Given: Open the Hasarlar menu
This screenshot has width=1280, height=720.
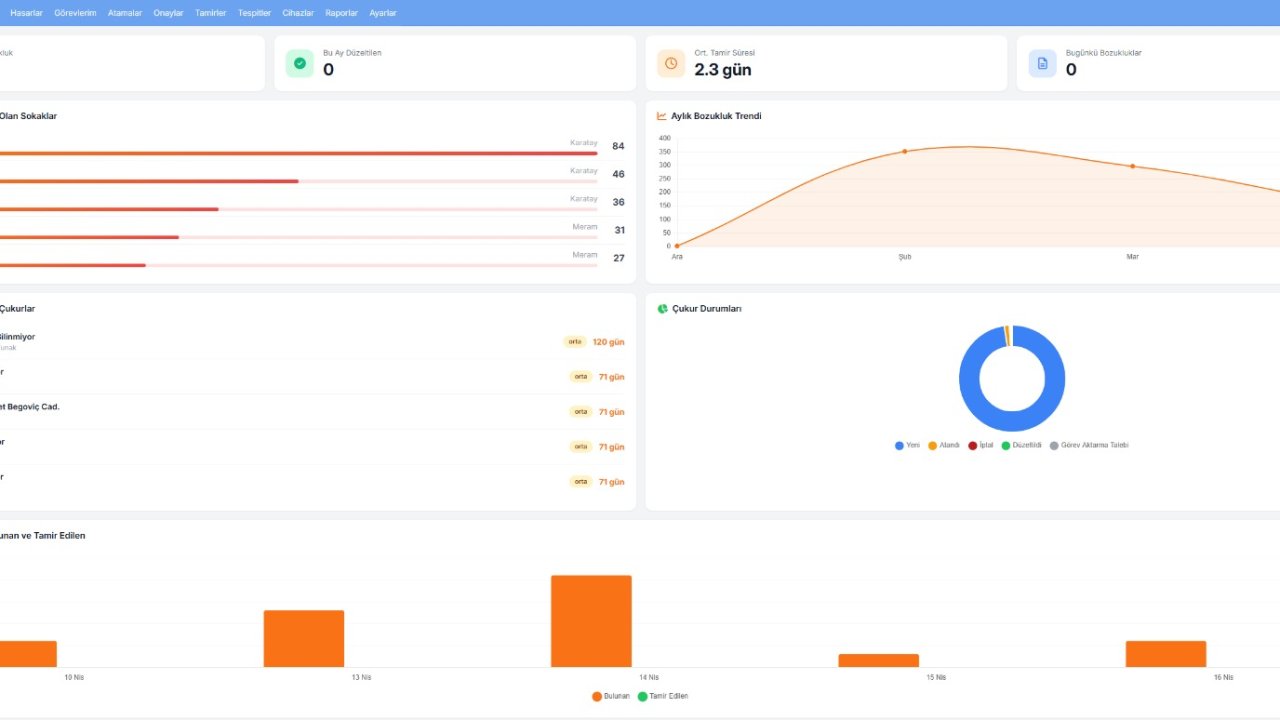Looking at the screenshot, I should pos(26,13).
